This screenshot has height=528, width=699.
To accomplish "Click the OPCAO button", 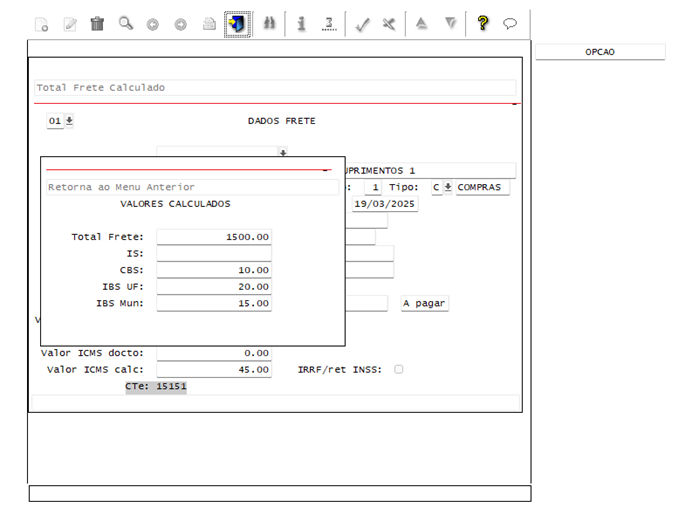I will 600,52.
